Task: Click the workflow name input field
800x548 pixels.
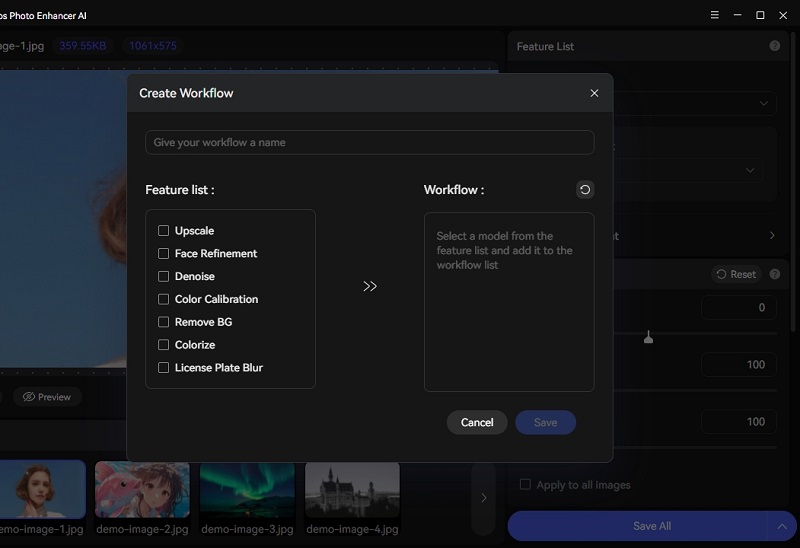Action: [369, 142]
